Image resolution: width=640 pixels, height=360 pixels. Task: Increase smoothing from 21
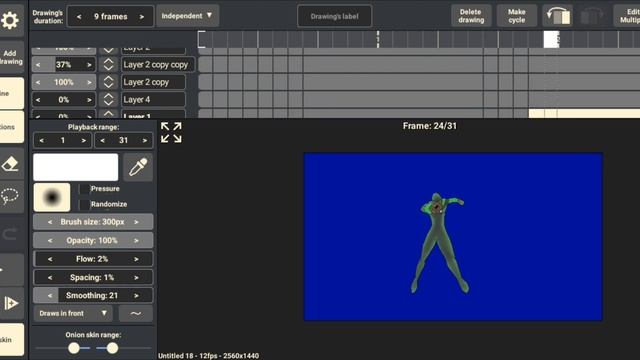pos(136,296)
